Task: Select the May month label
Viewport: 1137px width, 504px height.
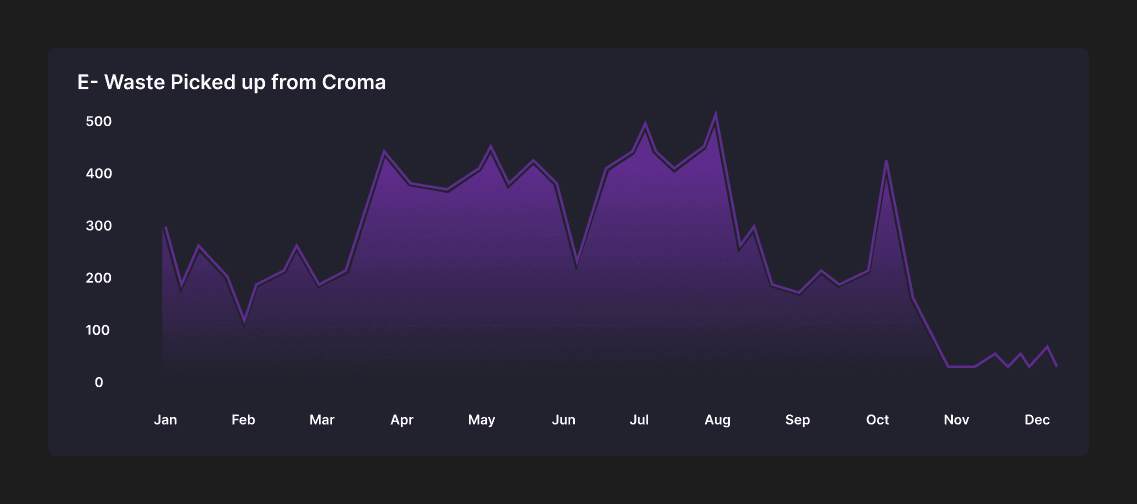Action: (x=481, y=420)
